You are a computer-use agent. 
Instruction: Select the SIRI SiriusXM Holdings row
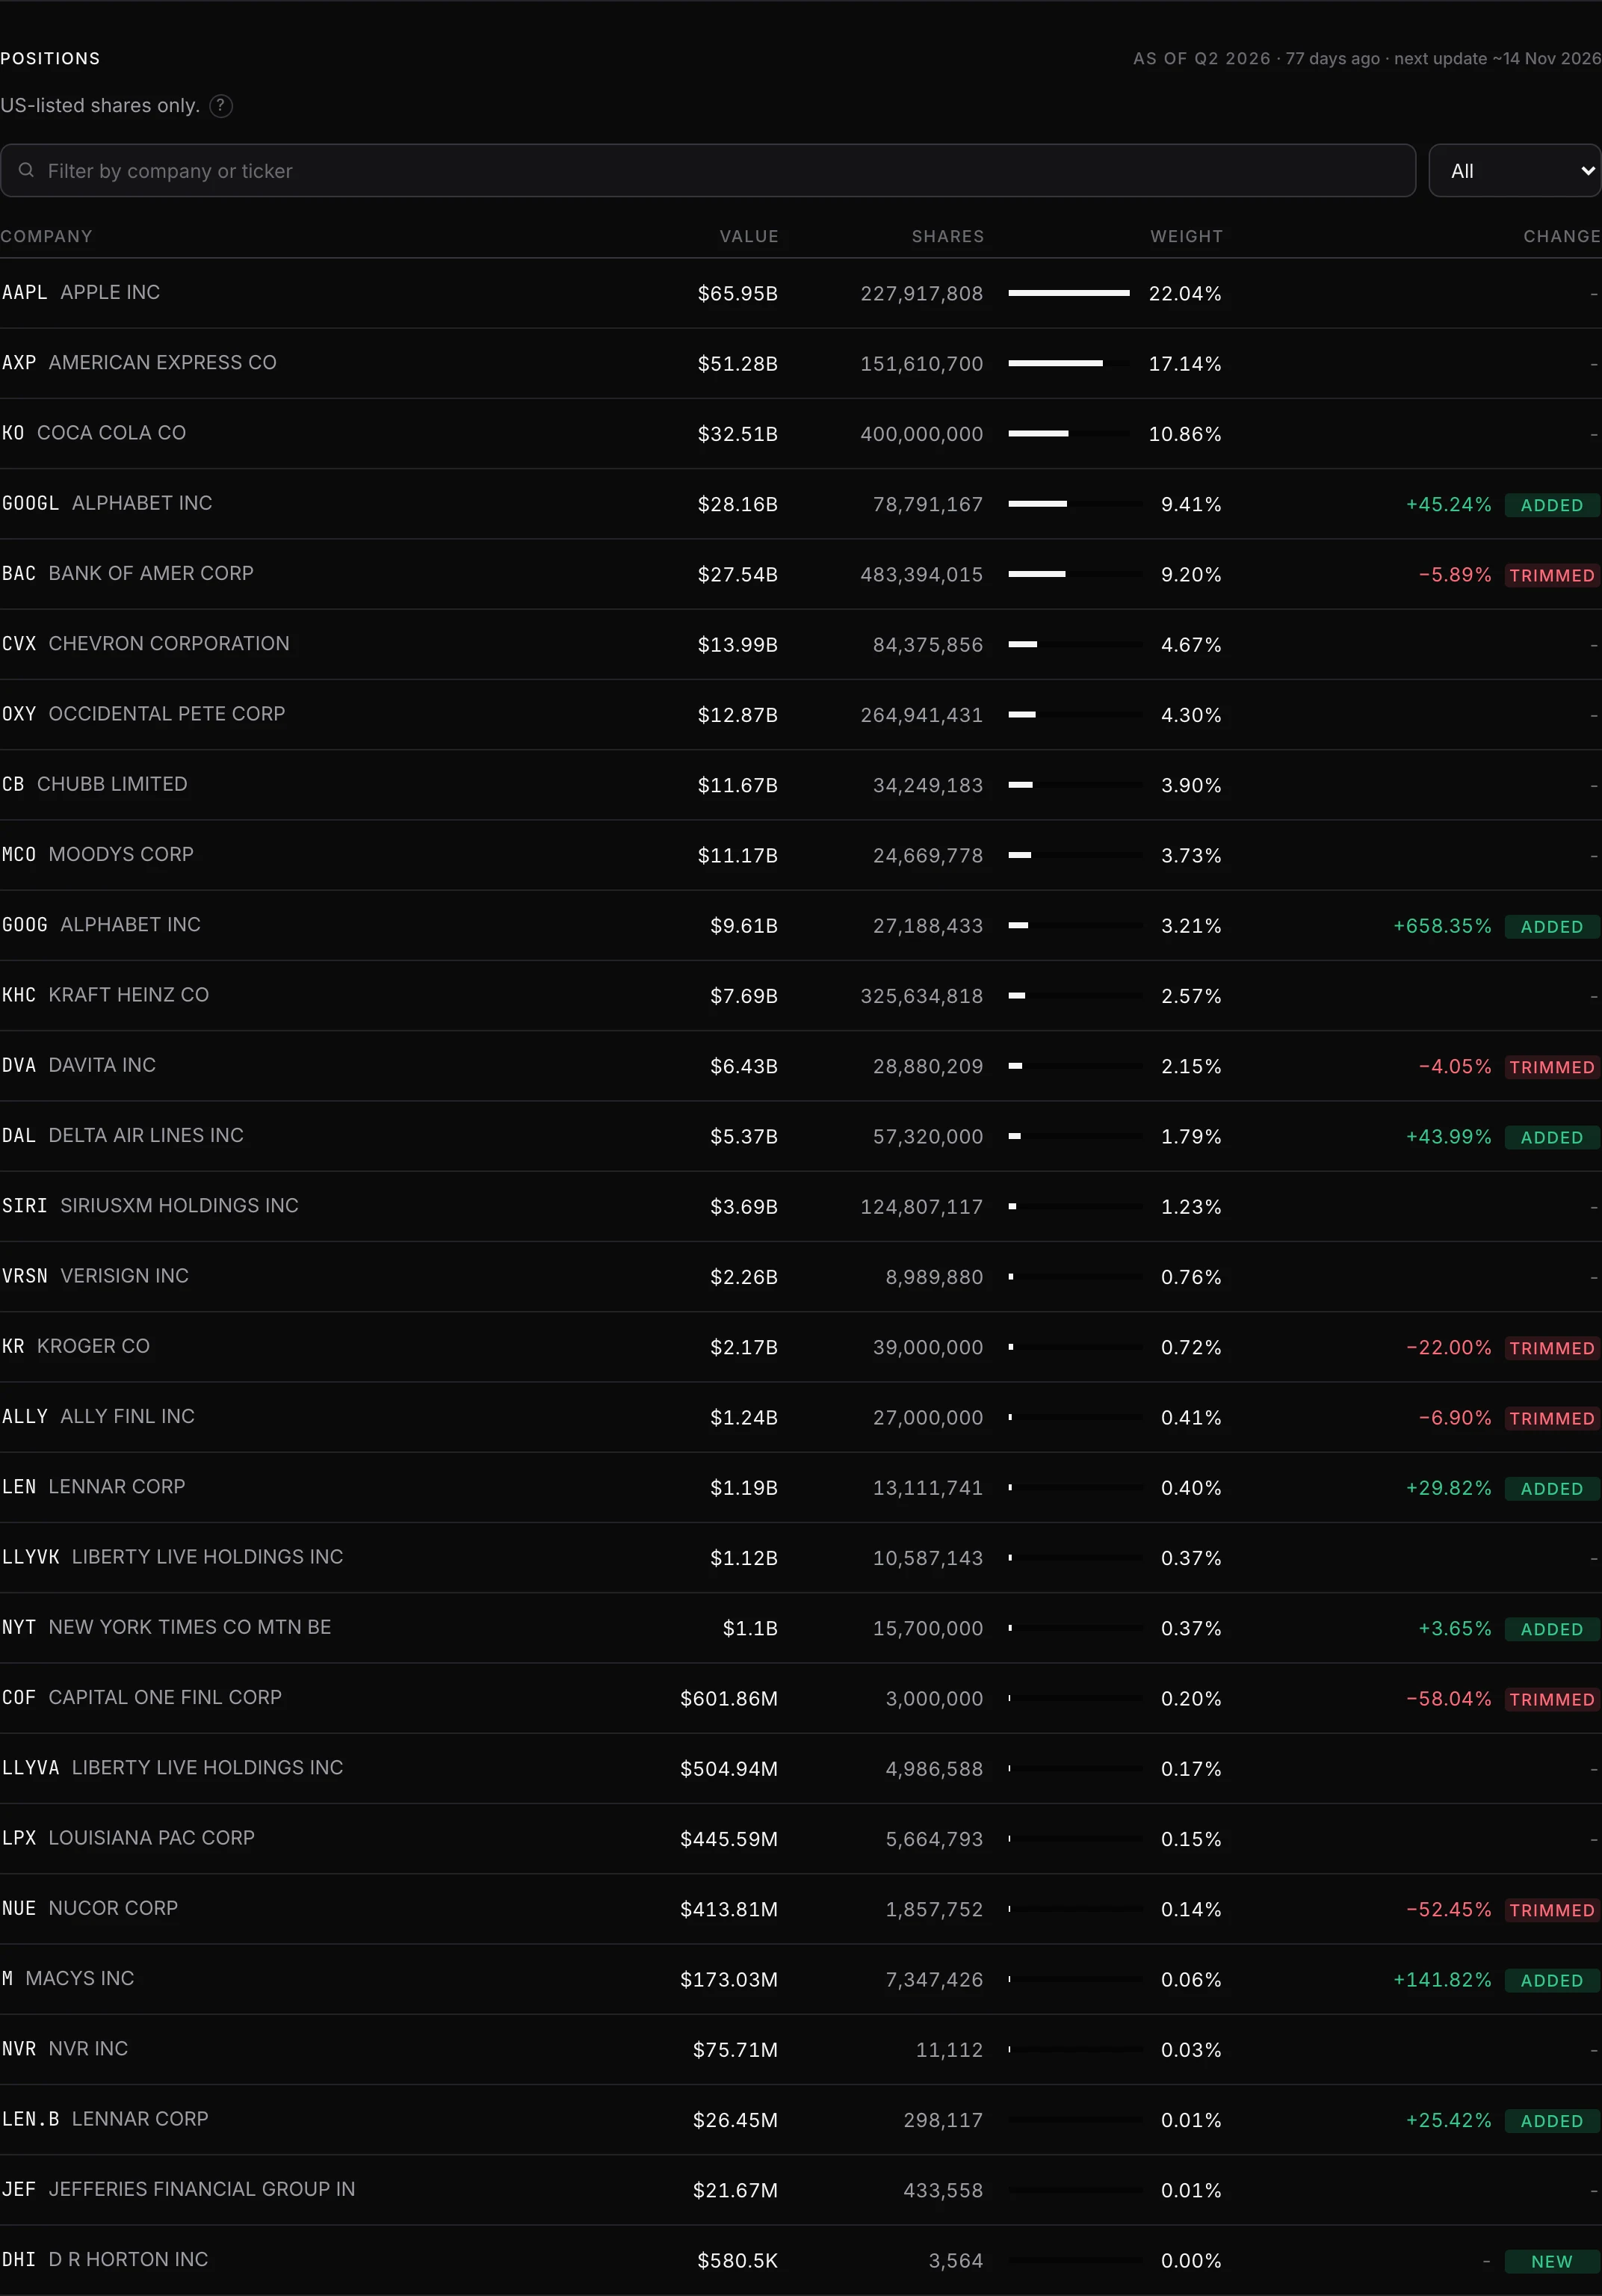801,1206
